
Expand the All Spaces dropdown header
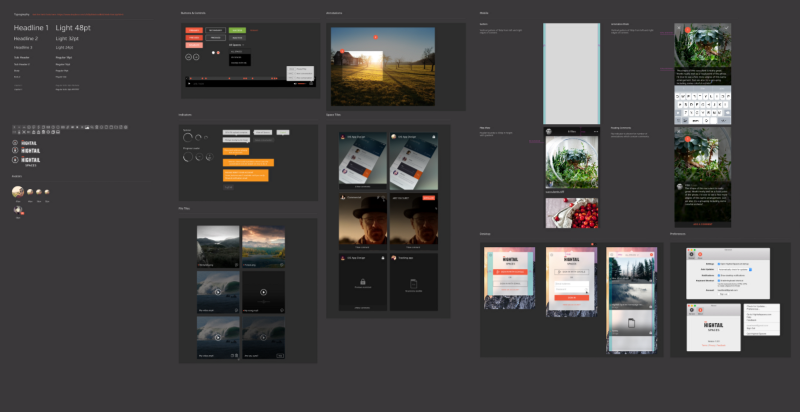(237, 45)
